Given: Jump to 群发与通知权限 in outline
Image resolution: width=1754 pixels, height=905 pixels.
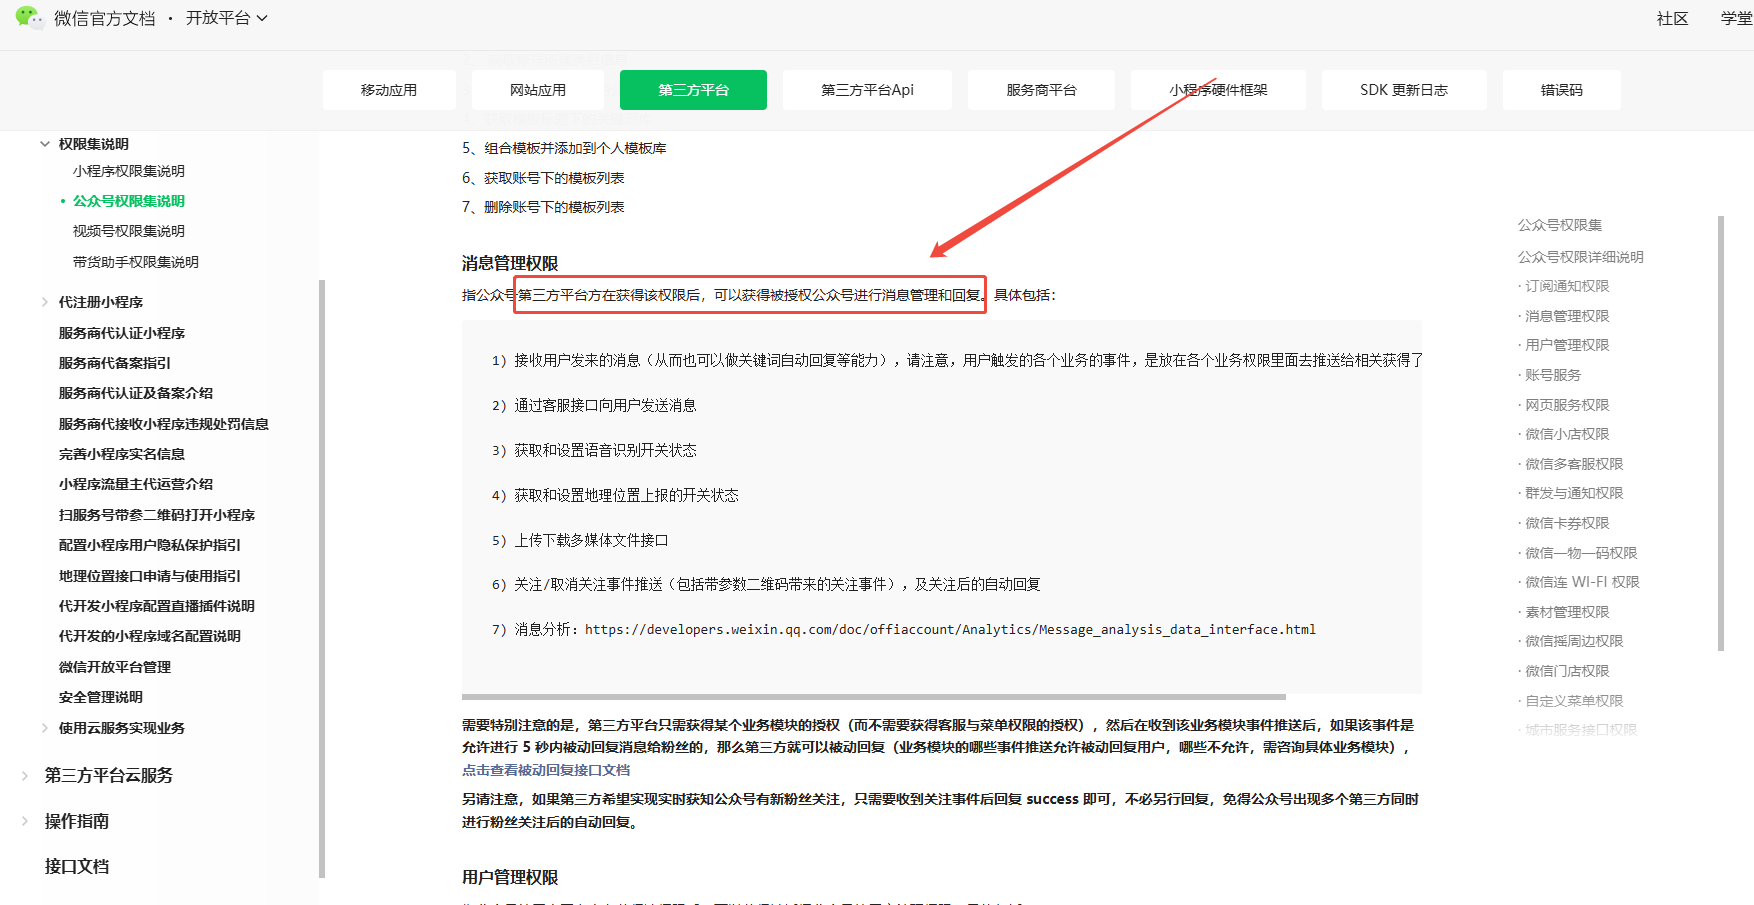Looking at the screenshot, I should pos(1574,493).
